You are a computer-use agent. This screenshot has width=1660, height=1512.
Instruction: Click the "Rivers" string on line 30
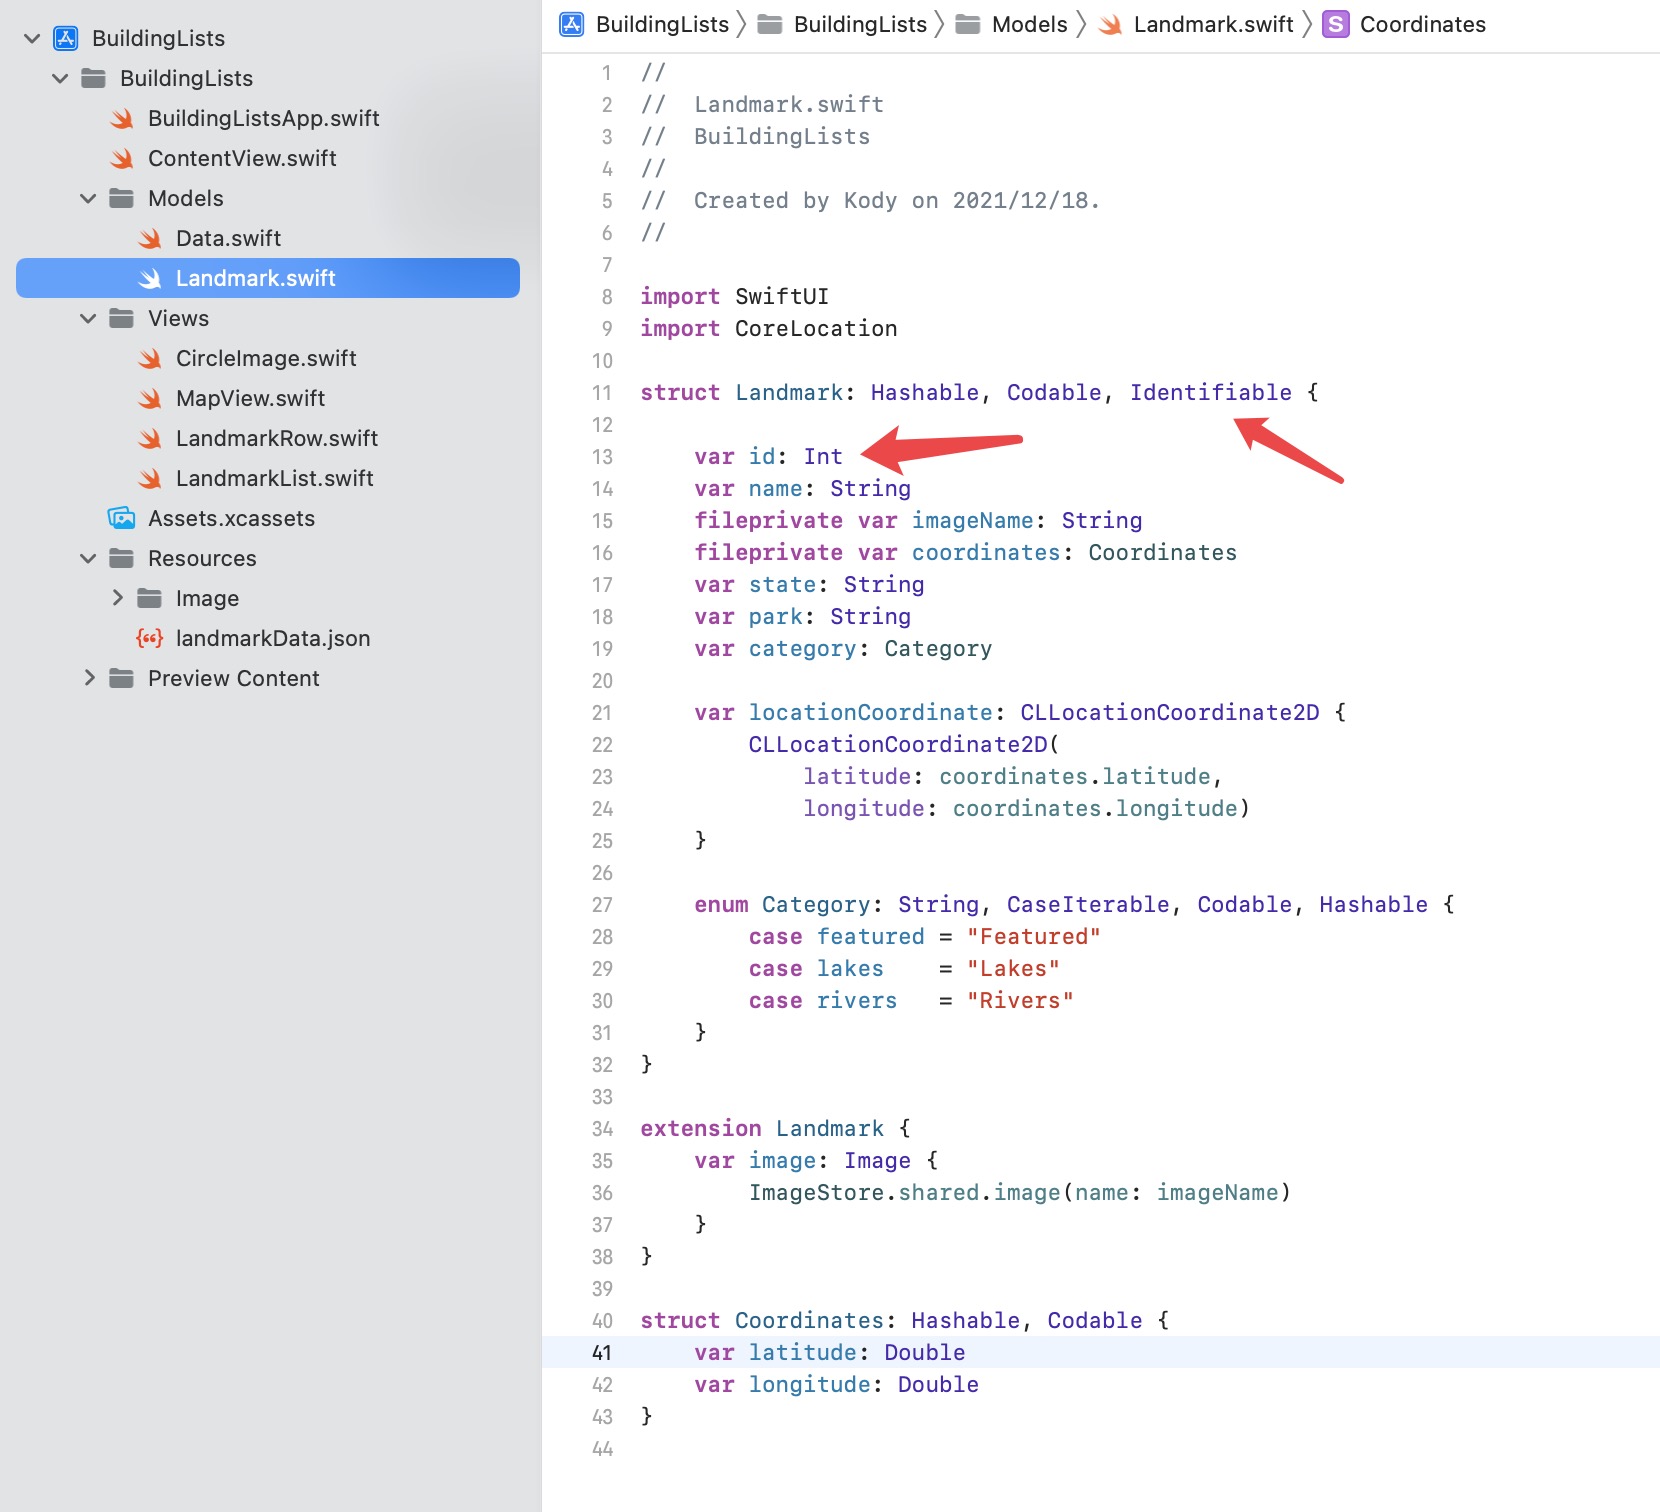[x=1020, y=1000]
